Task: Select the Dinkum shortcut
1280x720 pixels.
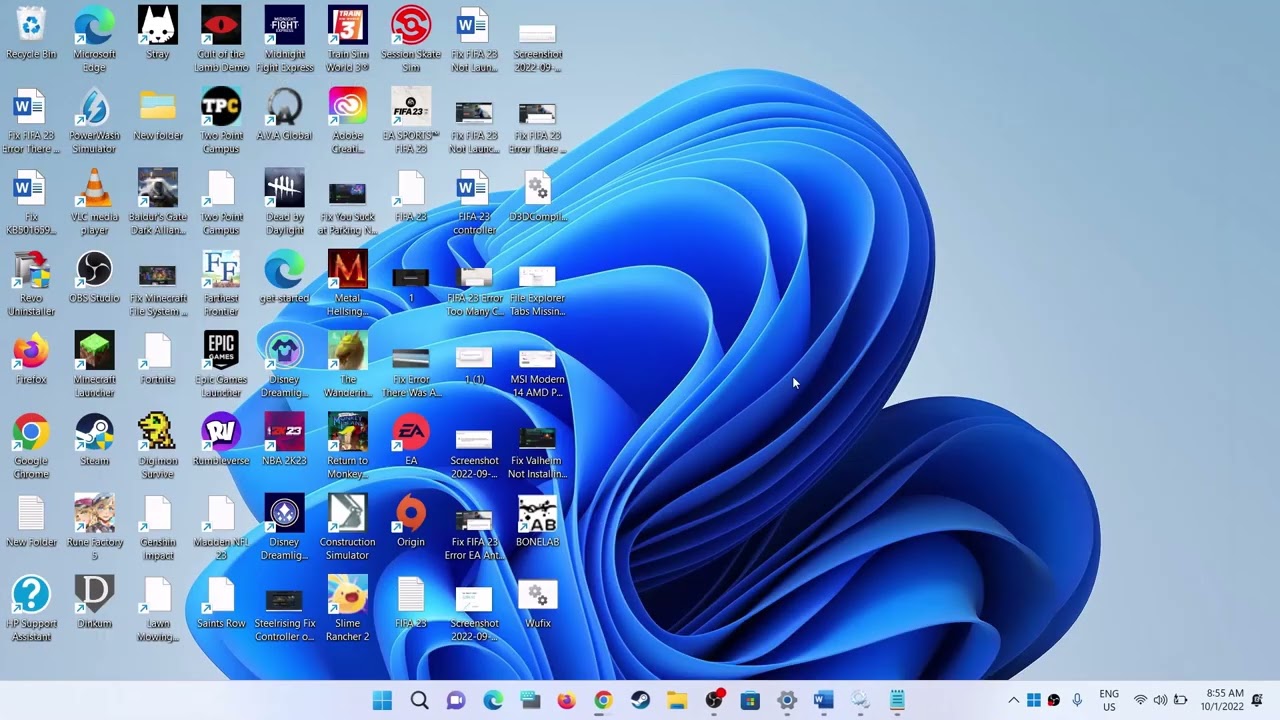Action: 94,602
